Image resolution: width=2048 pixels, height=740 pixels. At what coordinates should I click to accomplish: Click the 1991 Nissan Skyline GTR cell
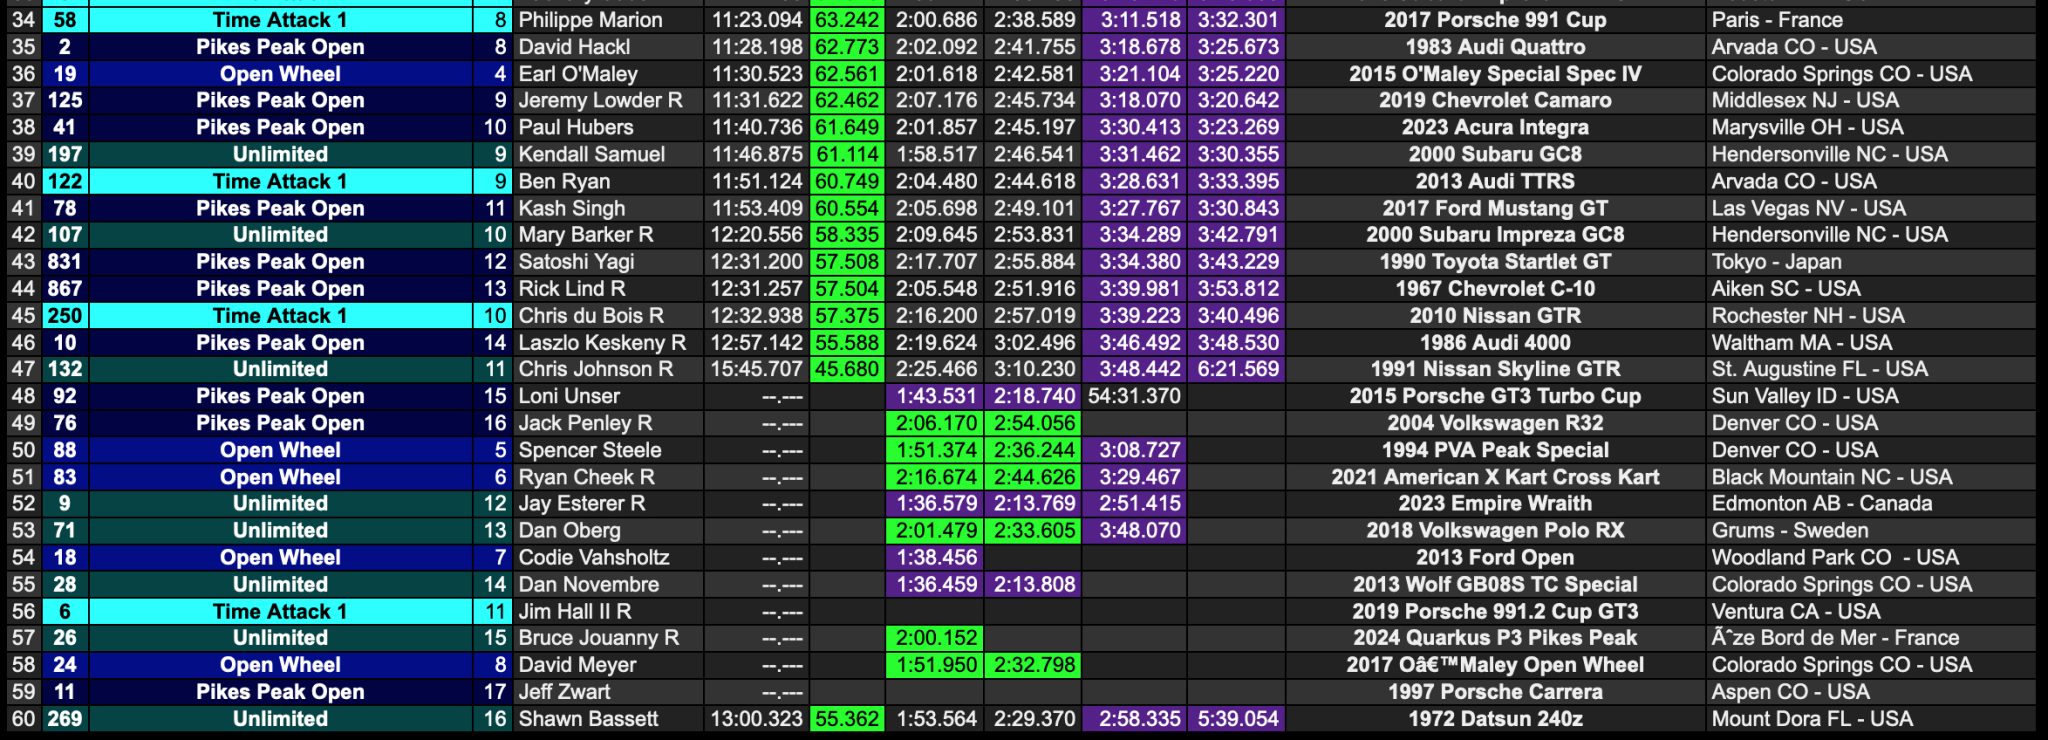tap(1495, 369)
